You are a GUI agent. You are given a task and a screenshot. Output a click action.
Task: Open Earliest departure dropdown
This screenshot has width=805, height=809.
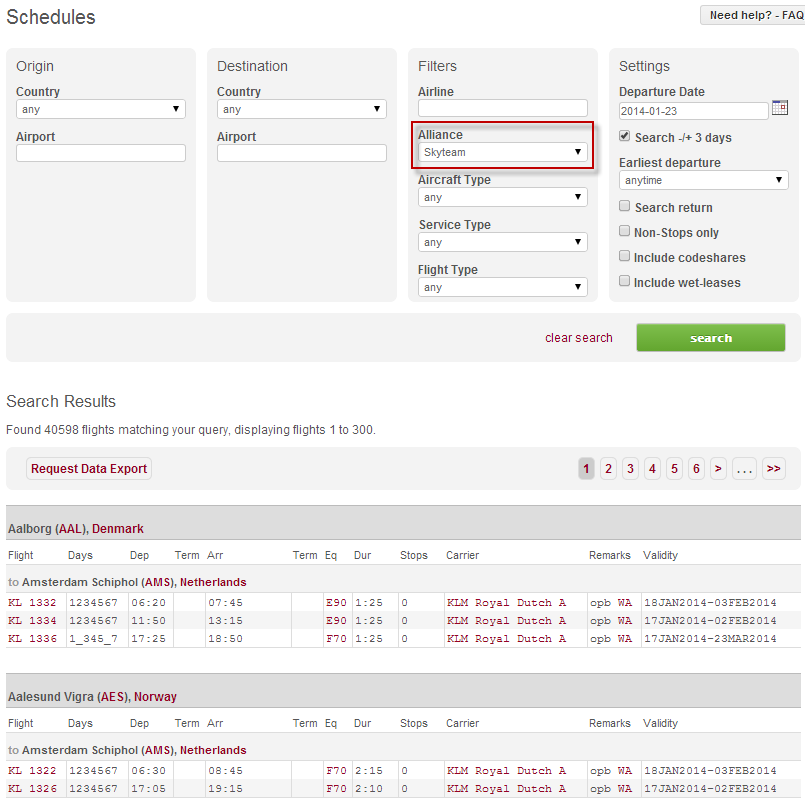click(703, 181)
